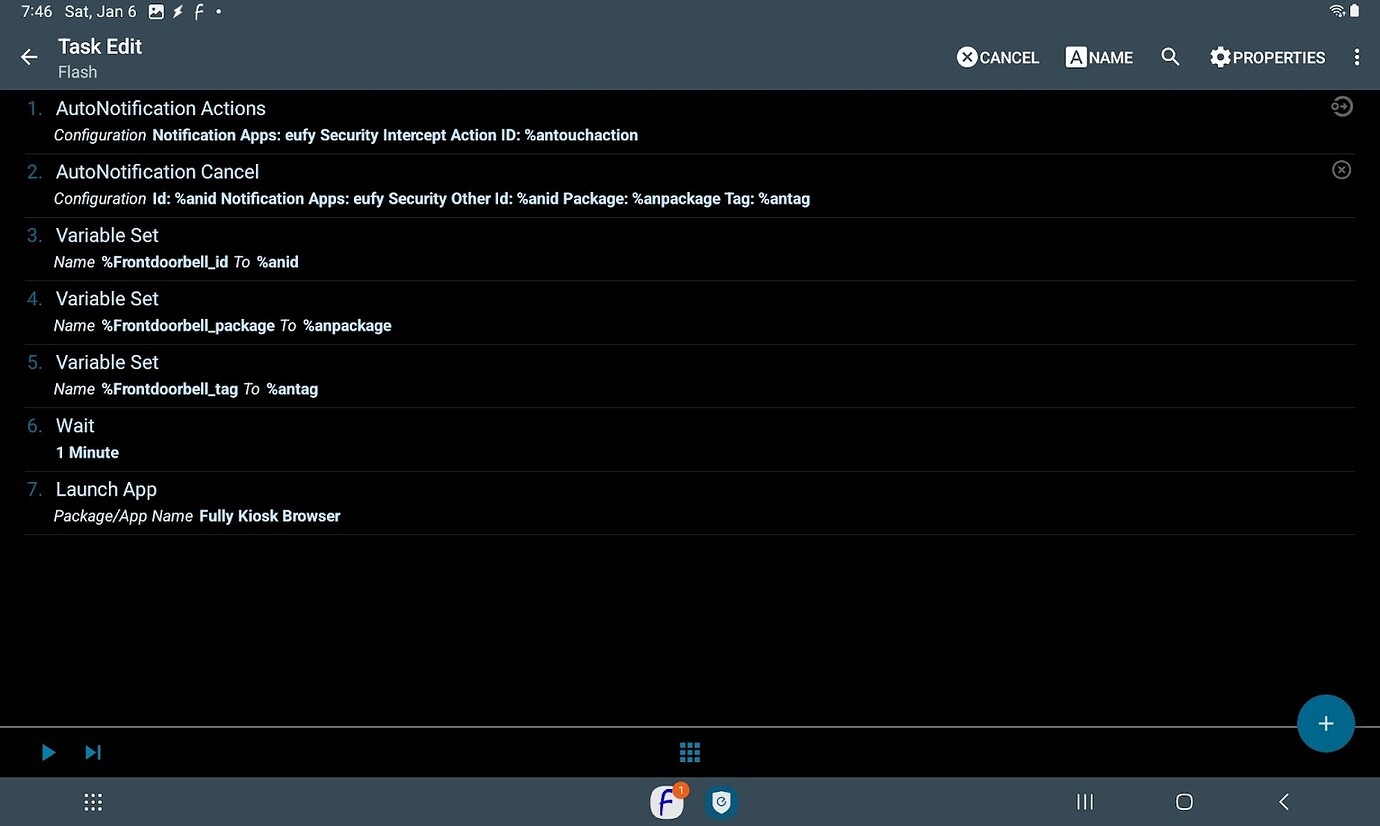1380x826 pixels.
Task: Open the Properties settings gear
Action: pyautogui.click(x=1267, y=57)
